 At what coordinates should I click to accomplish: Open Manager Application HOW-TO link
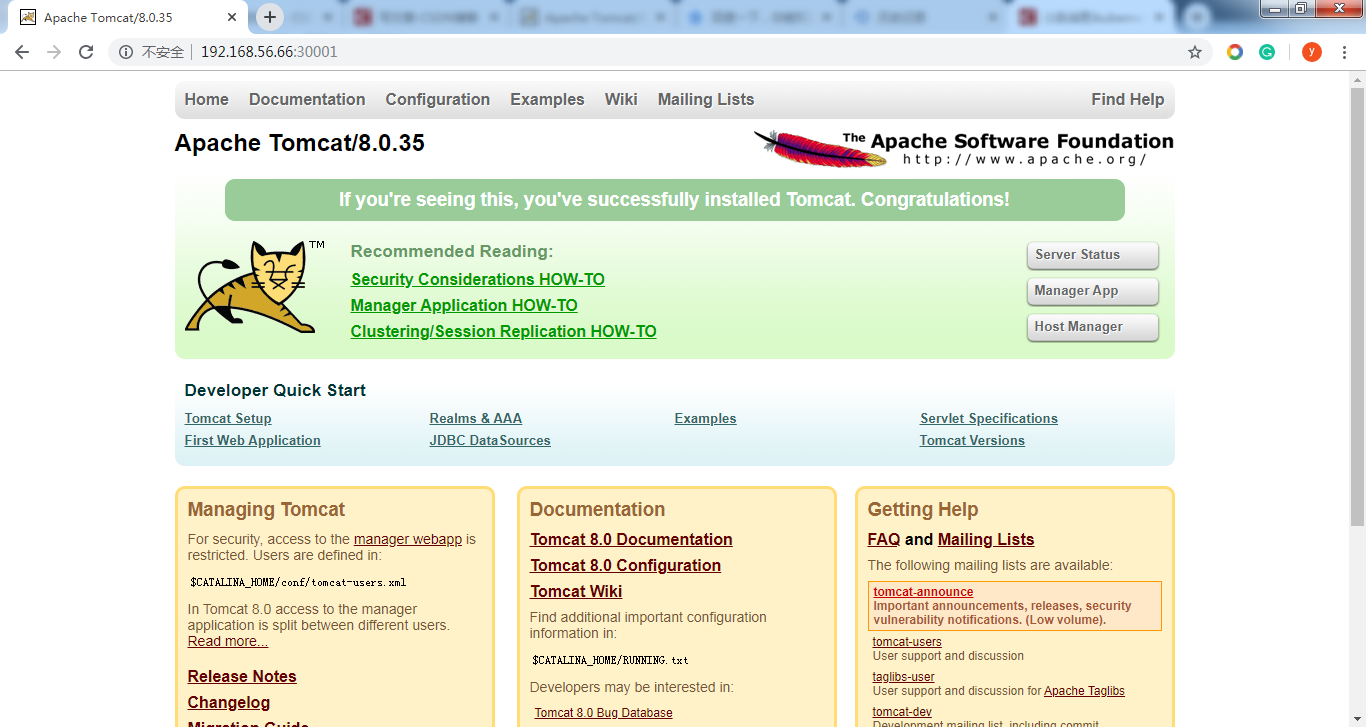coord(464,305)
